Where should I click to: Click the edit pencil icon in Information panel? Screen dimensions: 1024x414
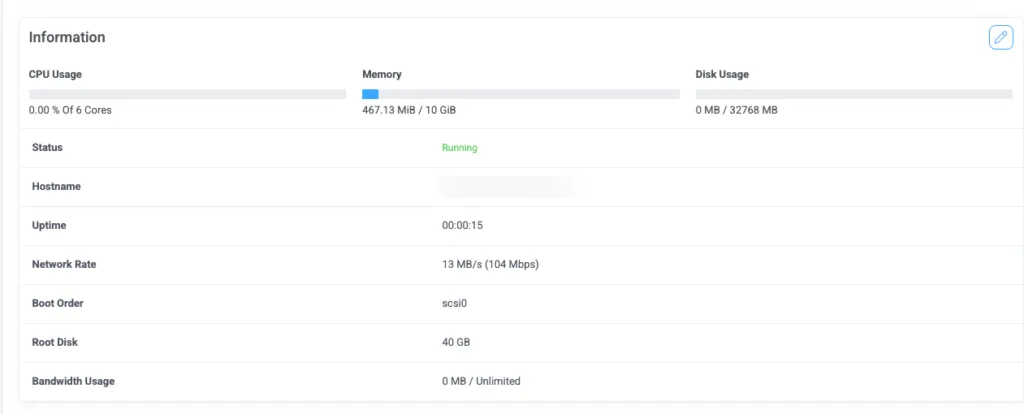coord(1000,37)
